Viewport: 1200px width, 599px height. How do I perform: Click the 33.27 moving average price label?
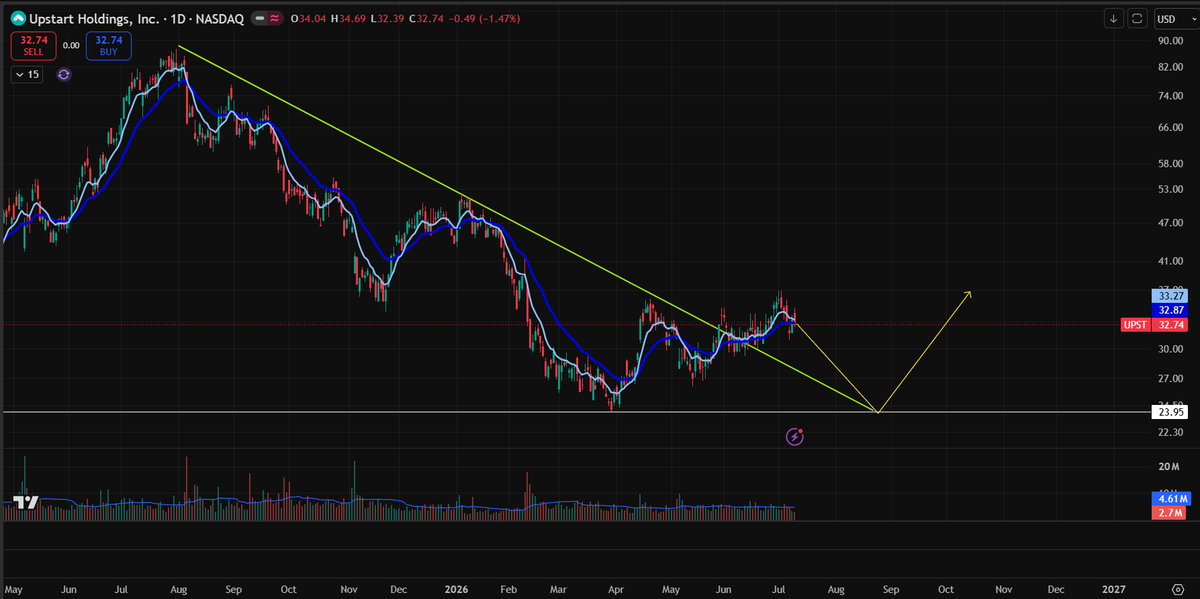point(1172,296)
